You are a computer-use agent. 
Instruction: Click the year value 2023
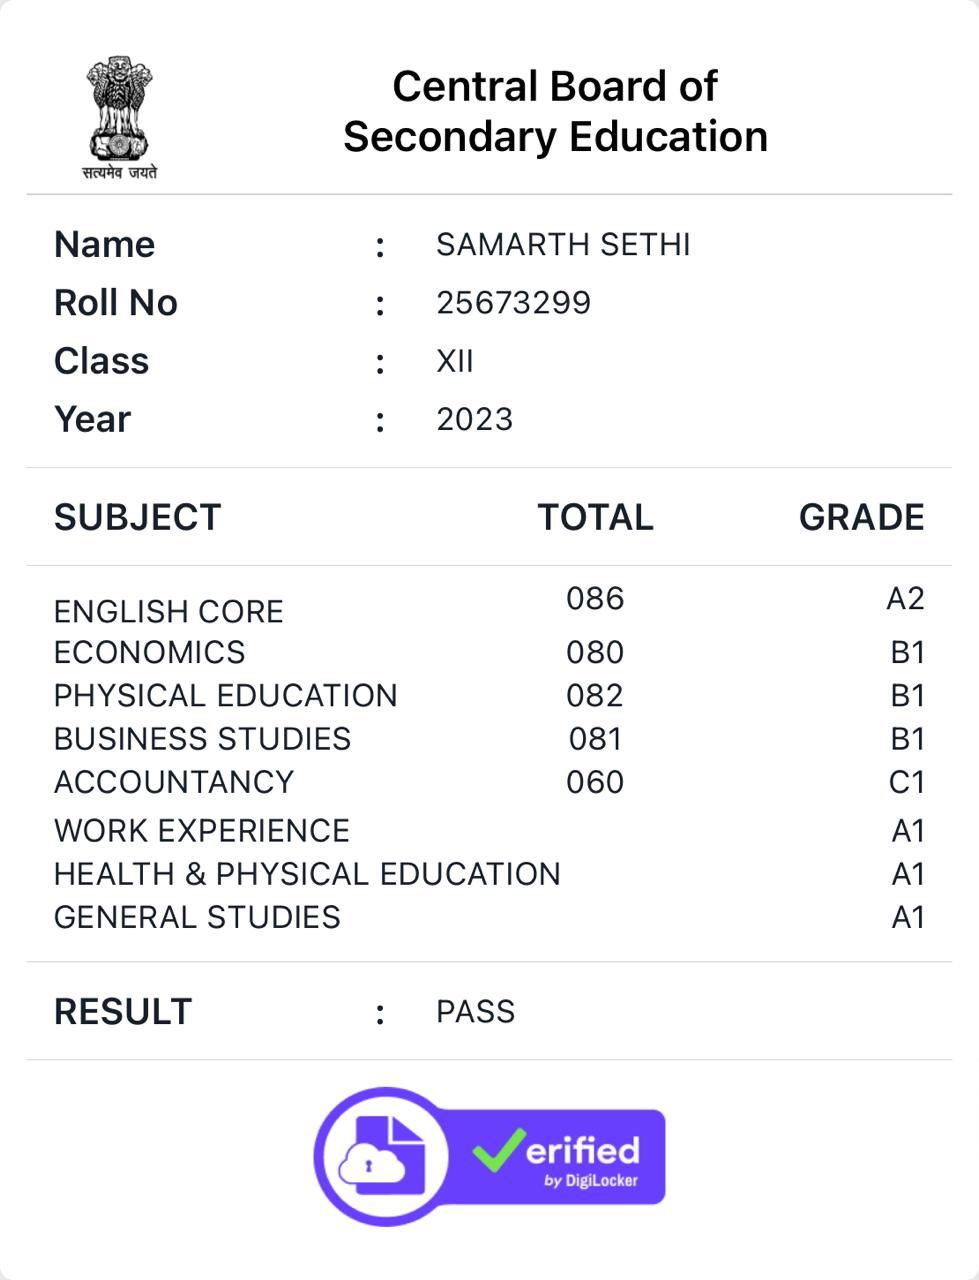[x=474, y=419]
